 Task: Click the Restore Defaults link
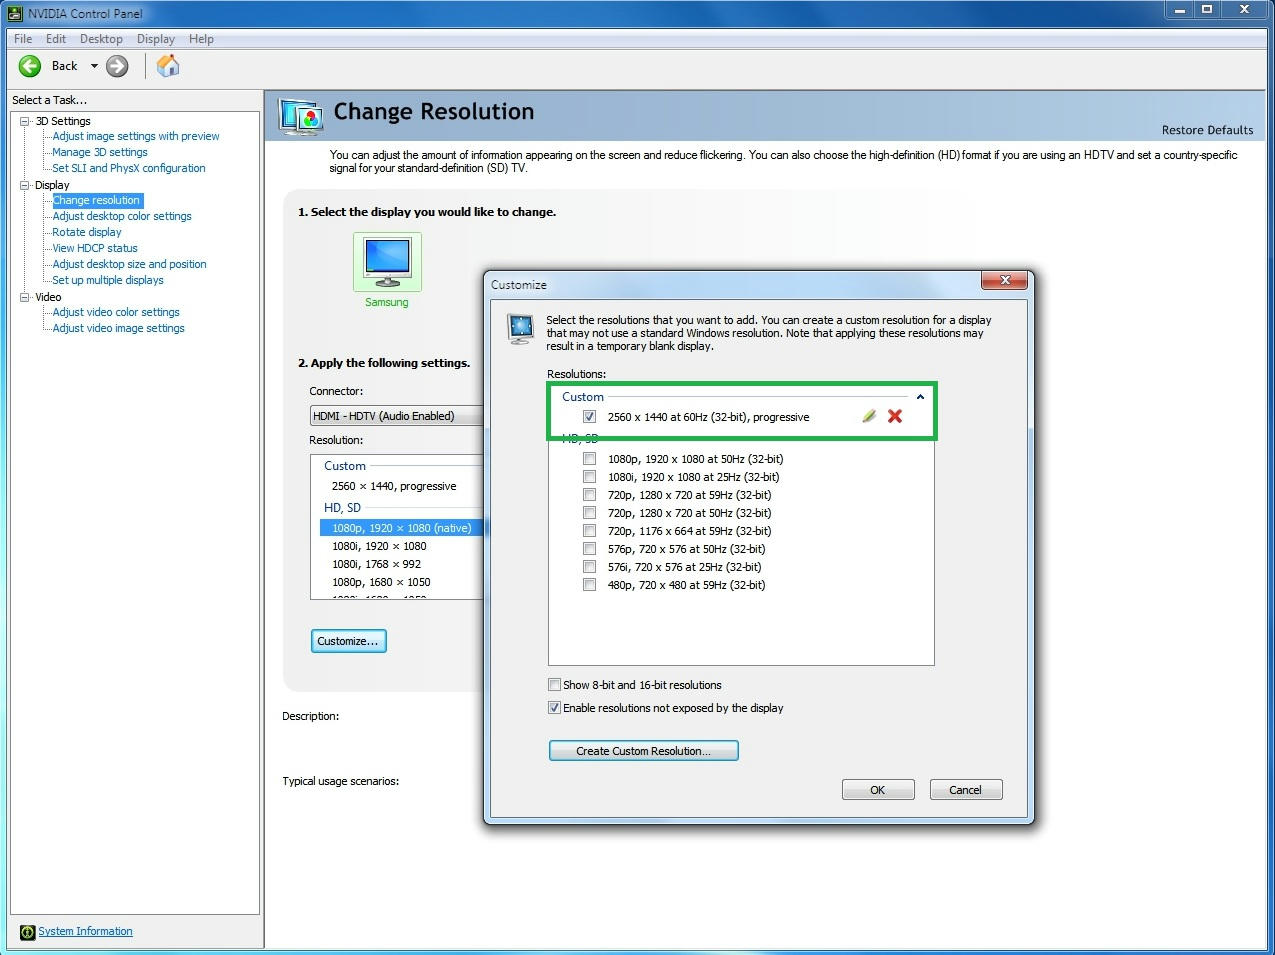click(1207, 130)
